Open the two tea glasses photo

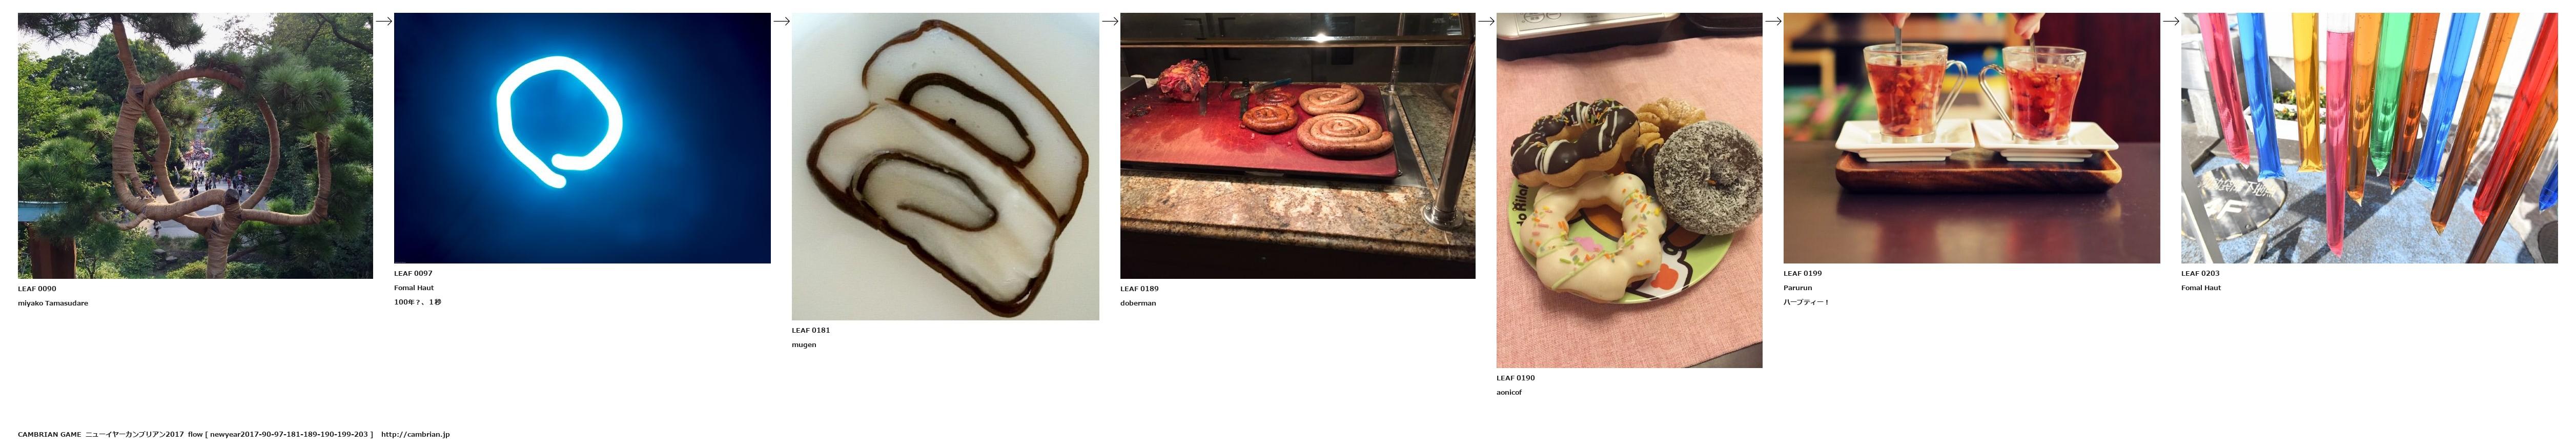tap(1971, 138)
